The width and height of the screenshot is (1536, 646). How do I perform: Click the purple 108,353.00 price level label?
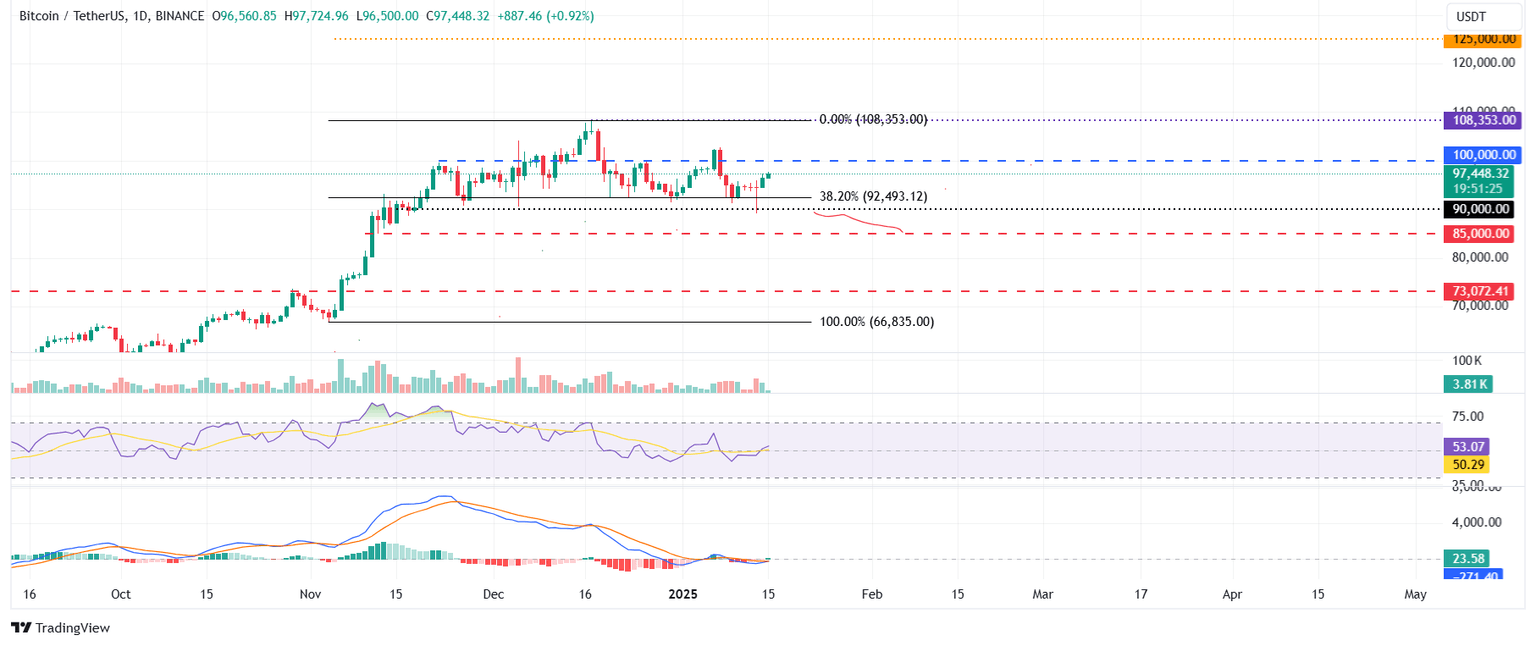[x=1480, y=120]
